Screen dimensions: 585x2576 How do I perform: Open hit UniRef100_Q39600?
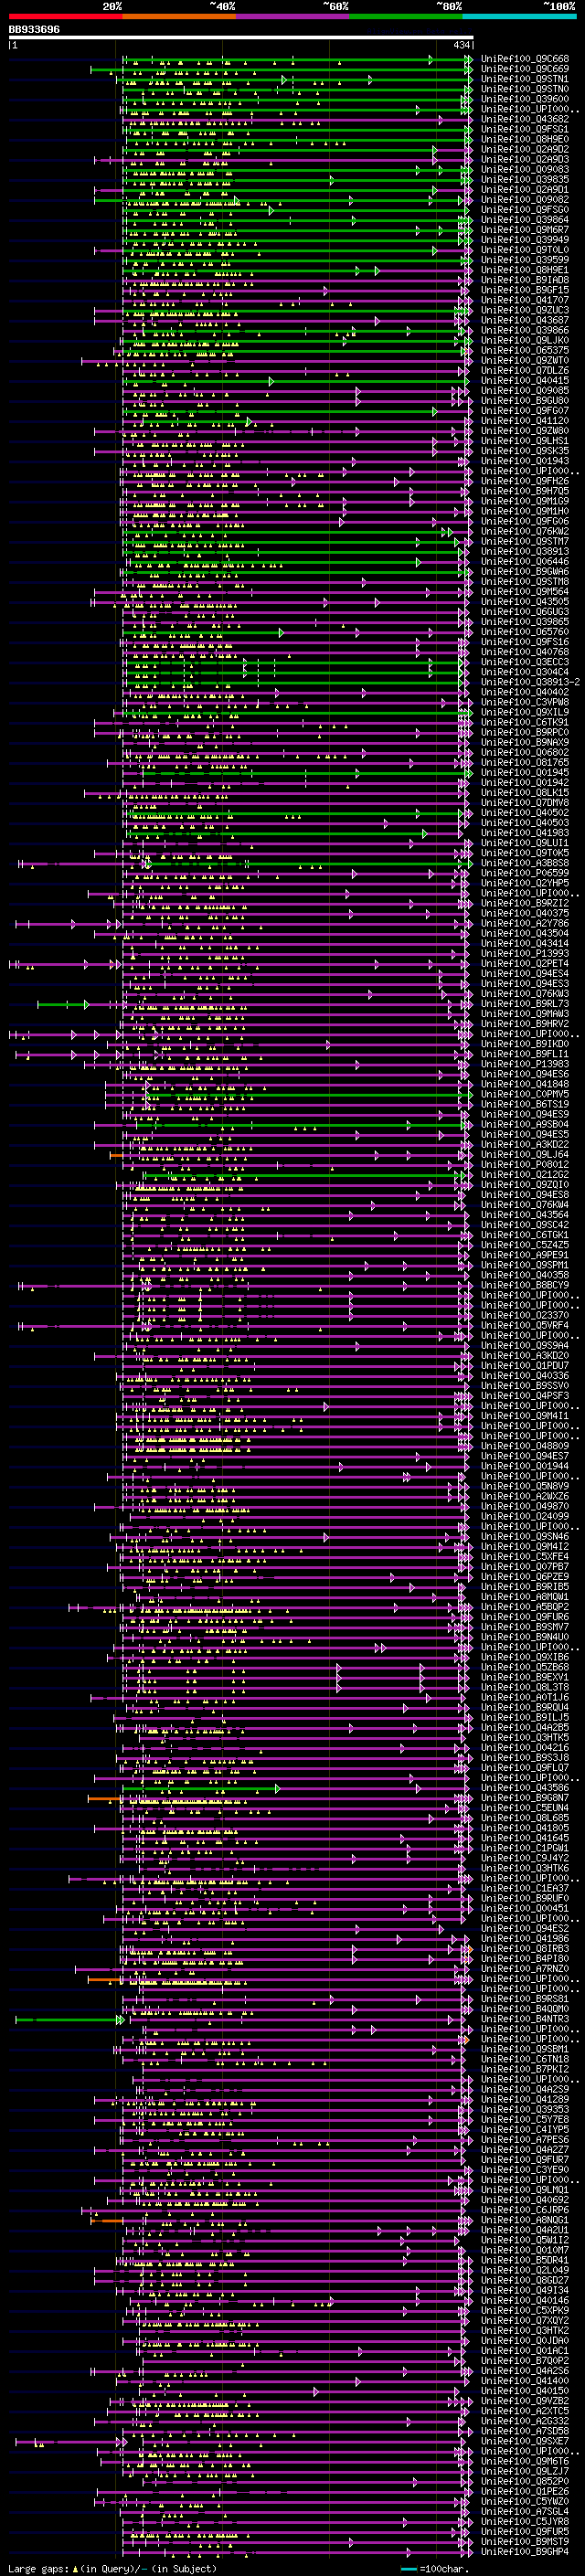point(524,99)
